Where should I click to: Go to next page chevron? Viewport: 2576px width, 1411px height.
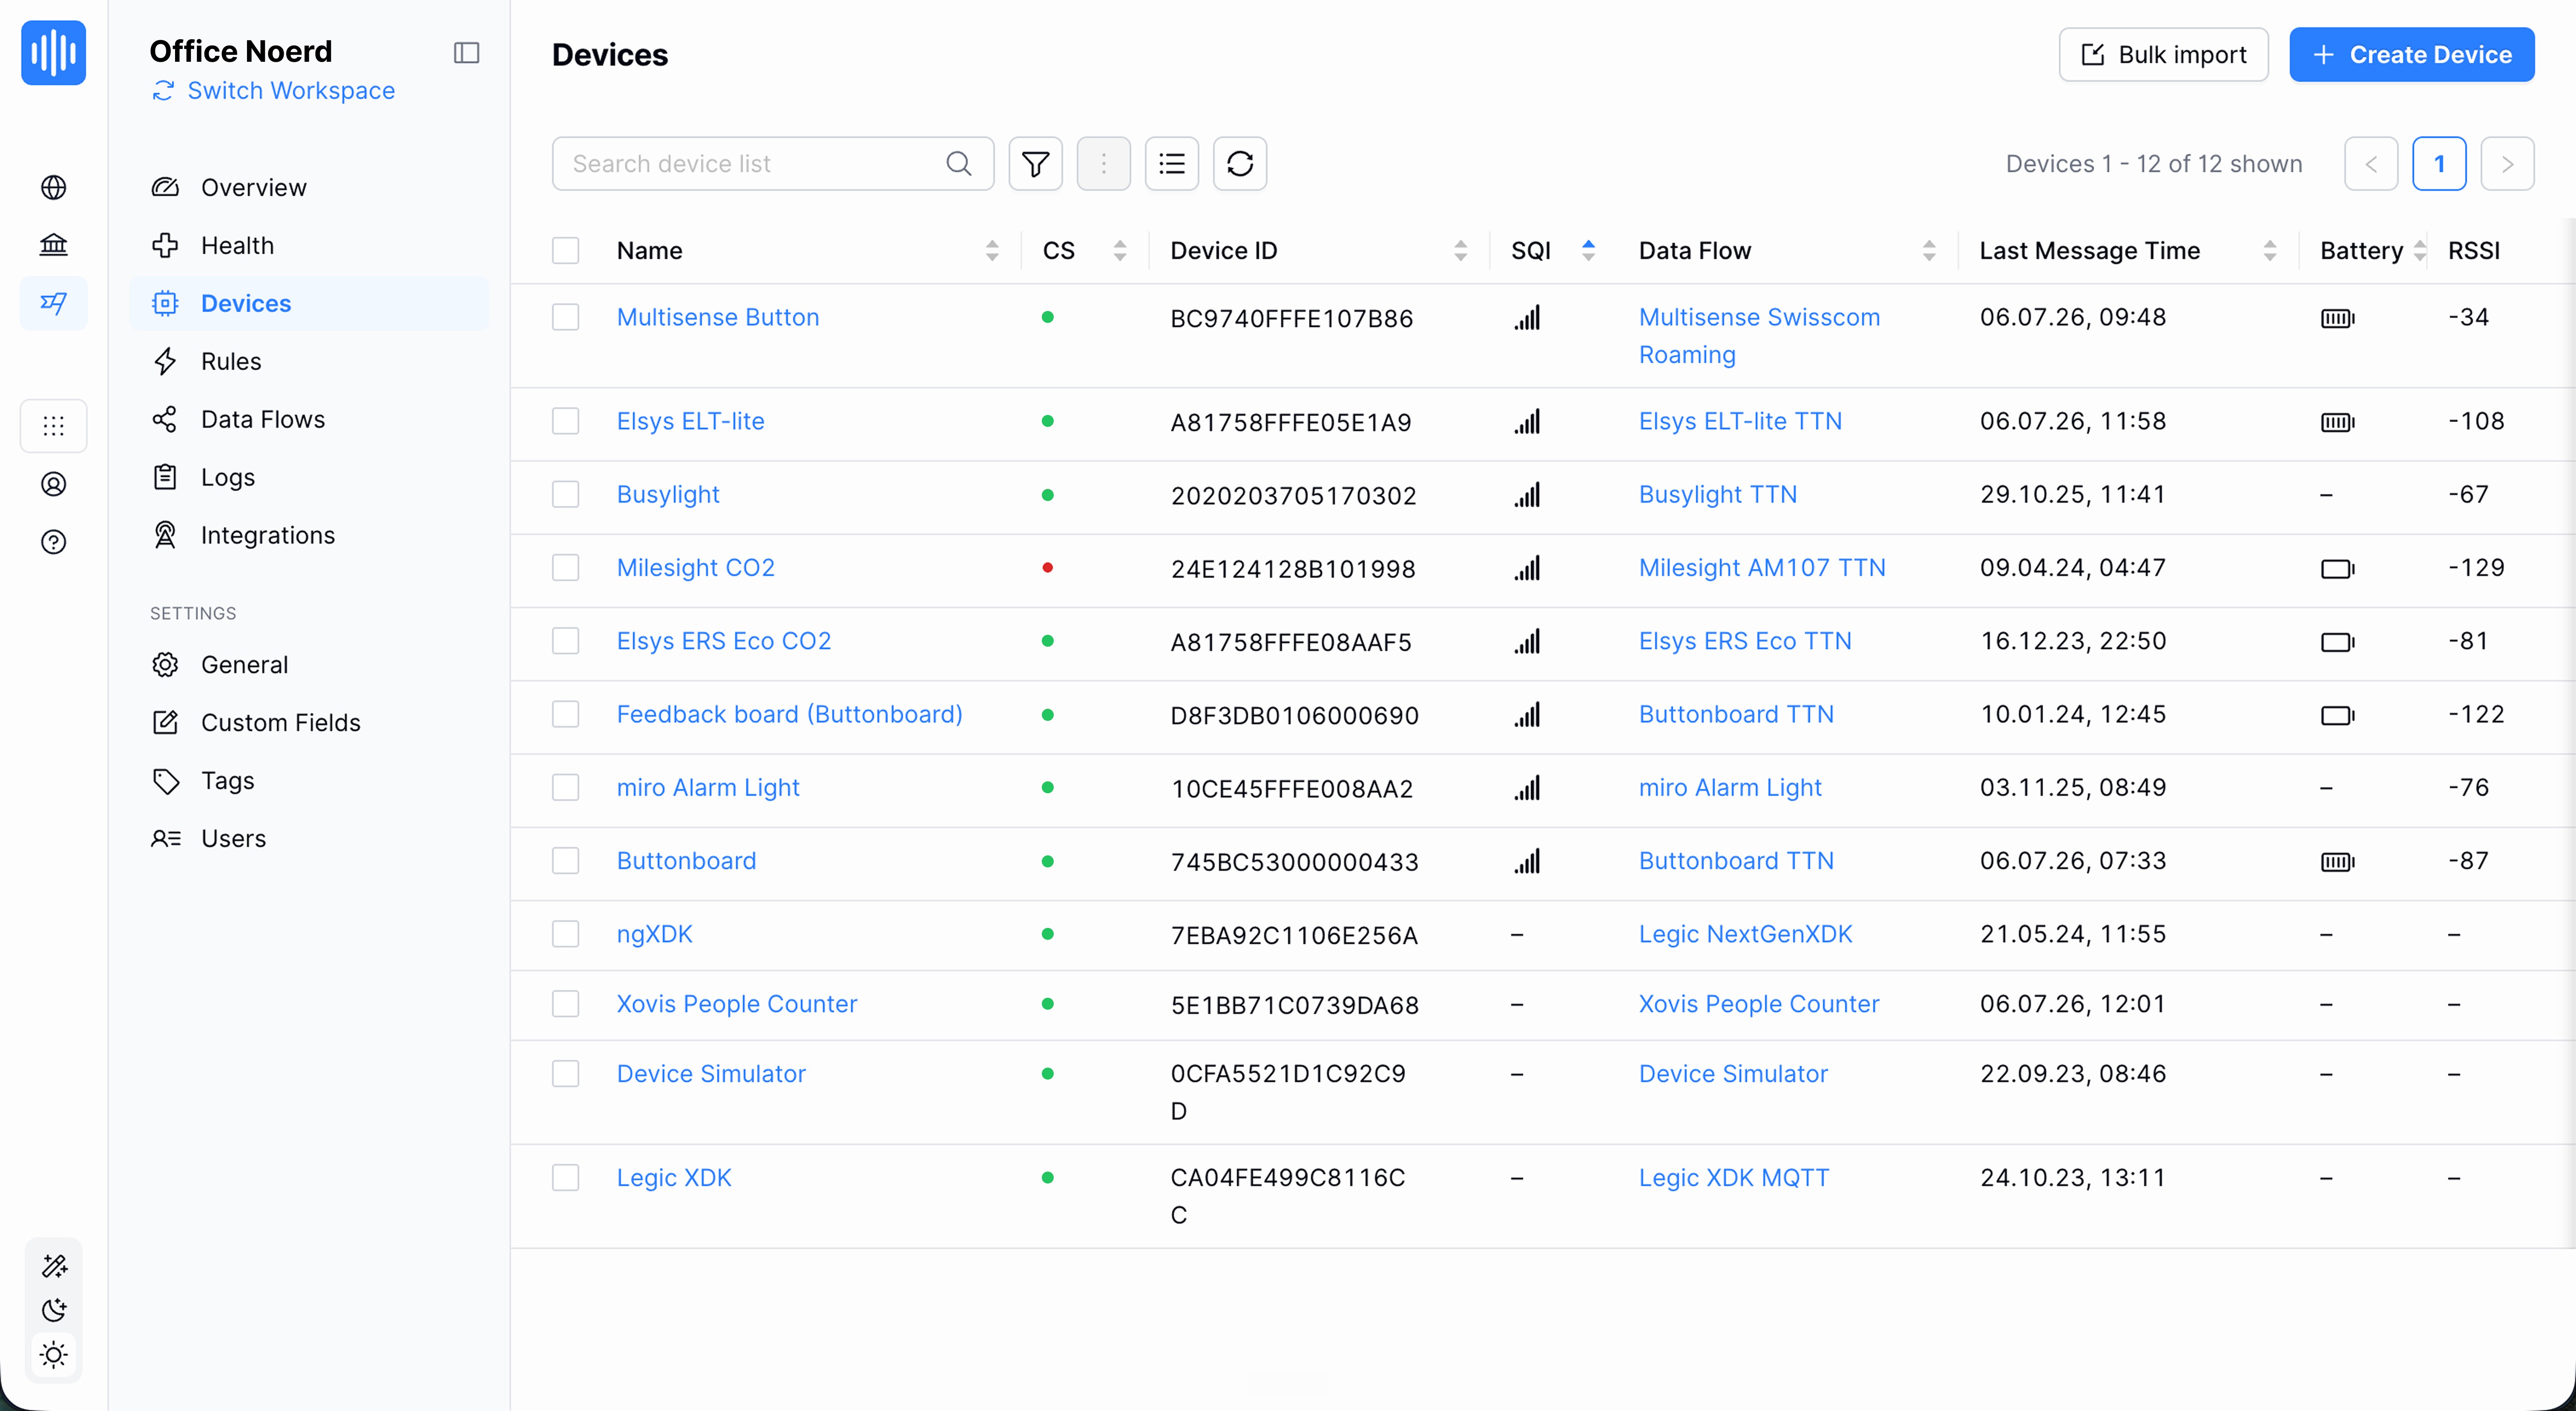pos(2507,163)
